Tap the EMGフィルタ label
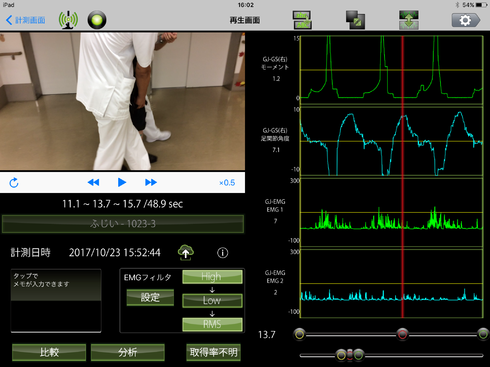 point(147,277)
